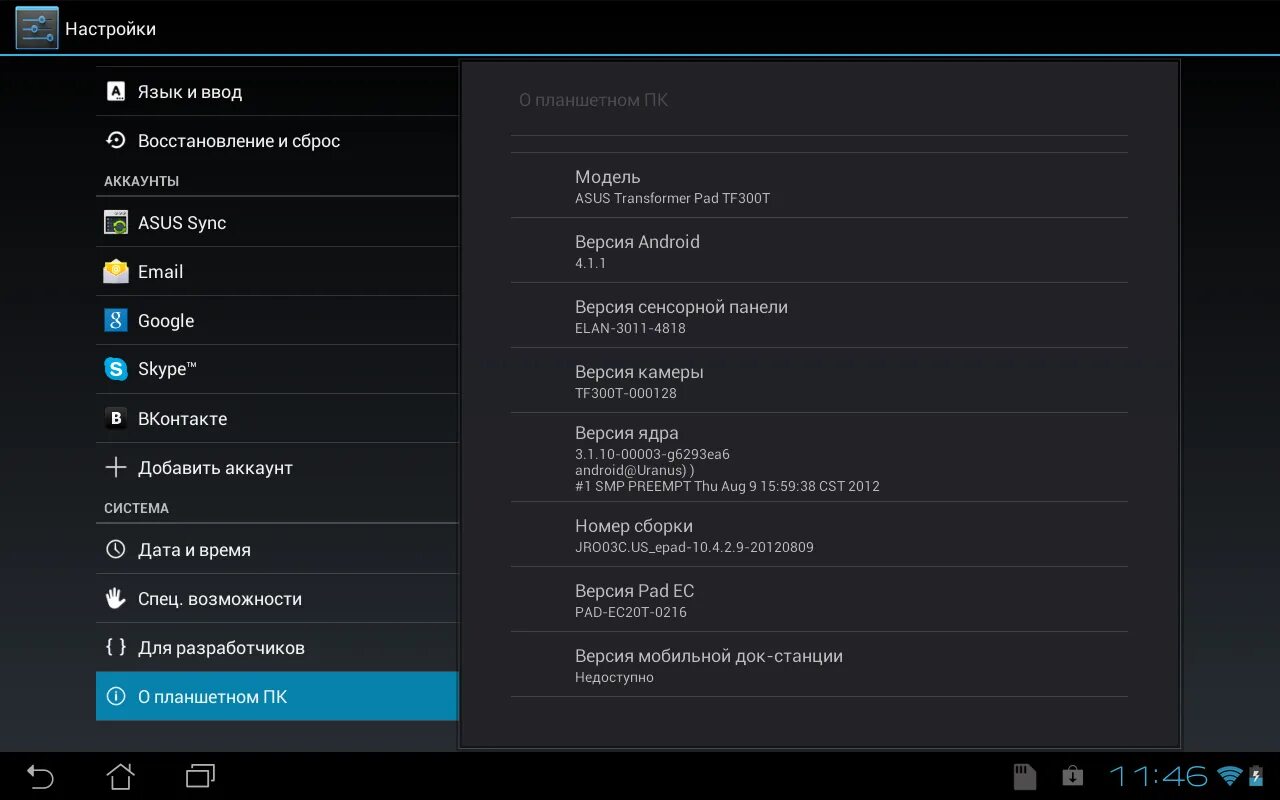Screen dimensions: 1280x800
Task: Open the Google account entry
Action: [277, 321]
